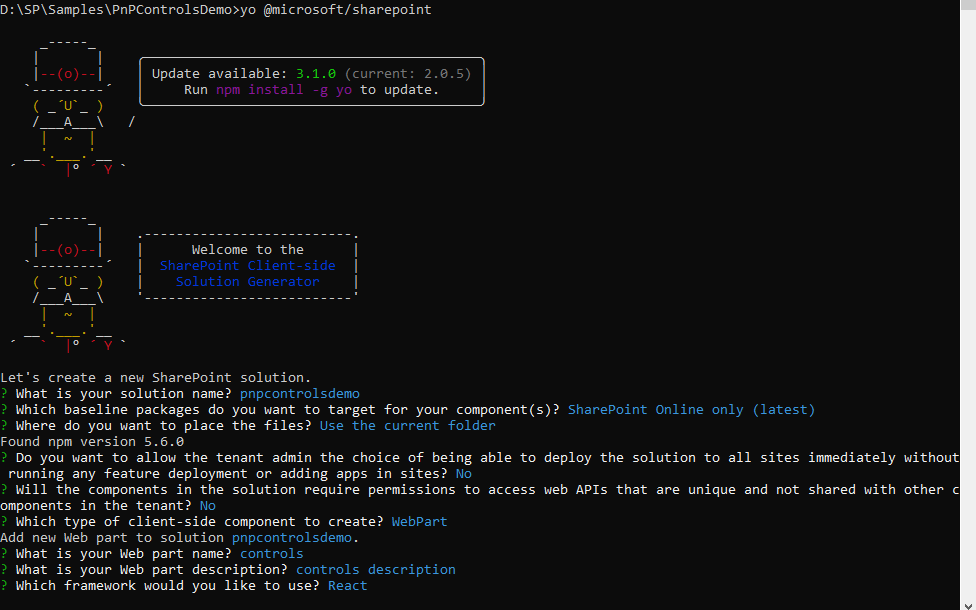976x610 pixels.
Task: Click the No answer for web API permissions
Action: click(x=207, y=505)
